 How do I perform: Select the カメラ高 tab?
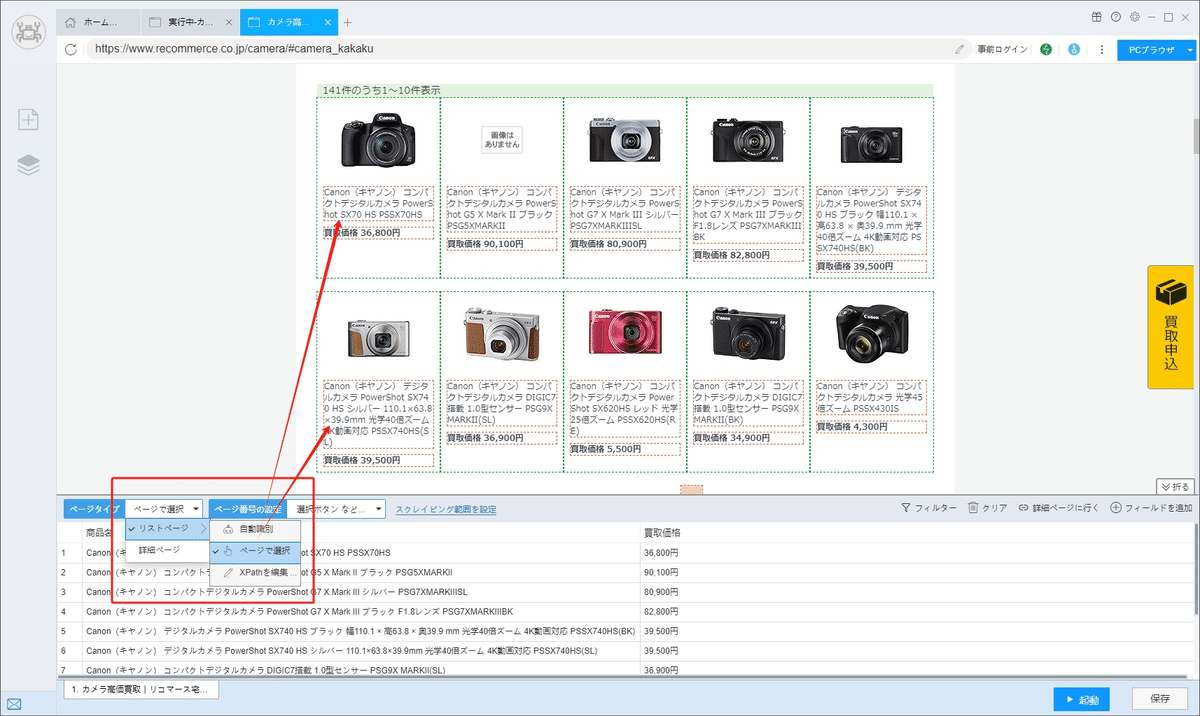[289, 22]
